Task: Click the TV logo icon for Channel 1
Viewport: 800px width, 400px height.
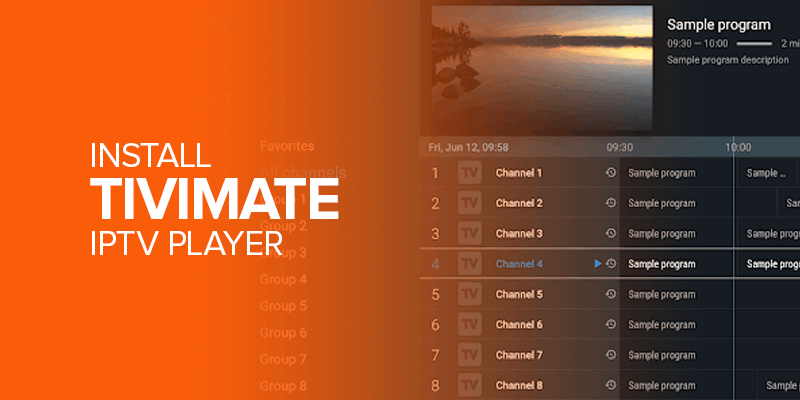Action: [469, 173]
